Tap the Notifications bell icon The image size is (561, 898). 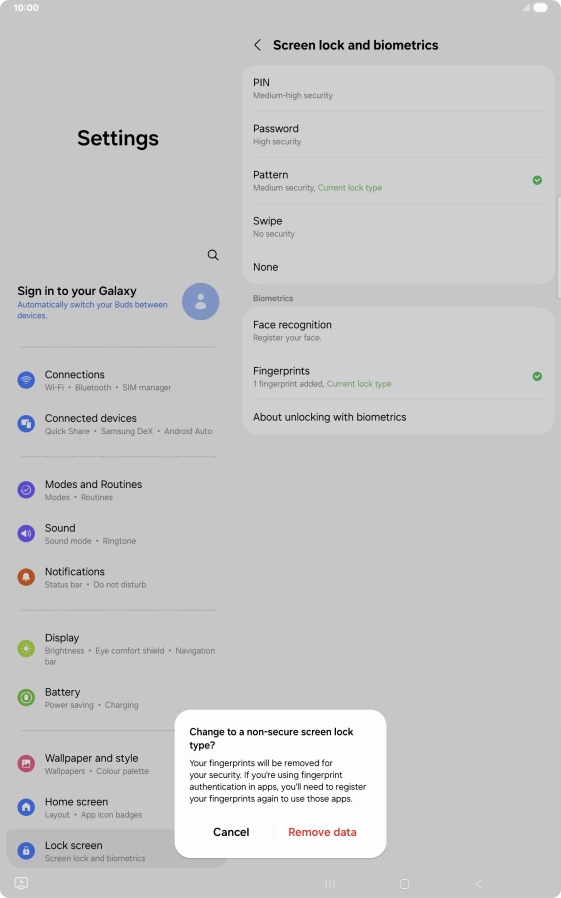pyautogui.click(x=26, y=577)
